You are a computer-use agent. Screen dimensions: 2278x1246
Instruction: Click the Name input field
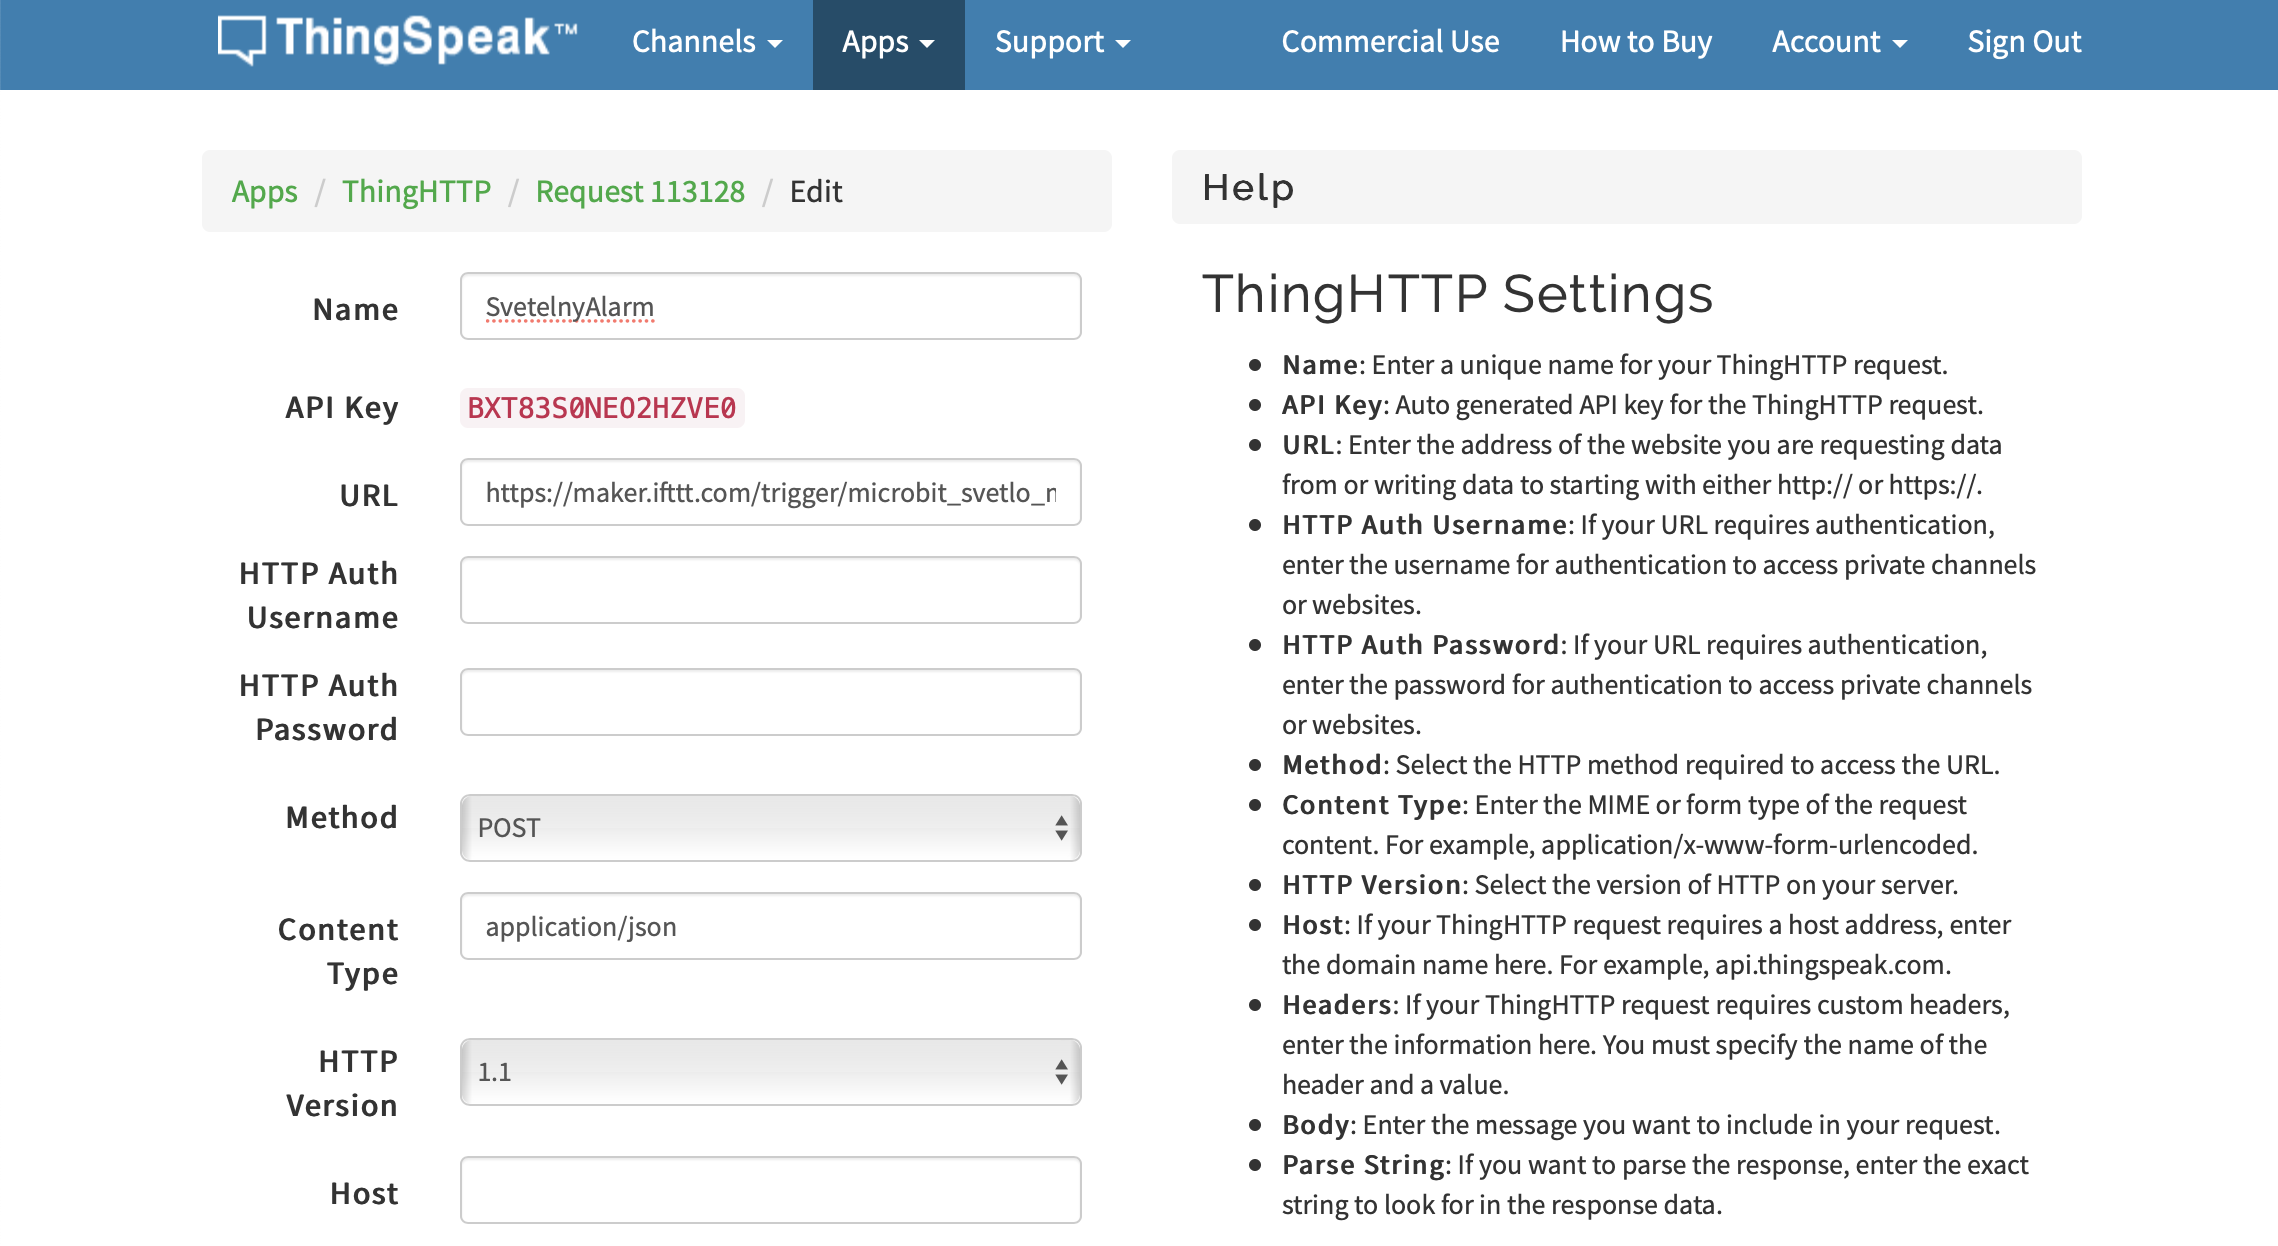pyautogui.click(x=770, y=307)
